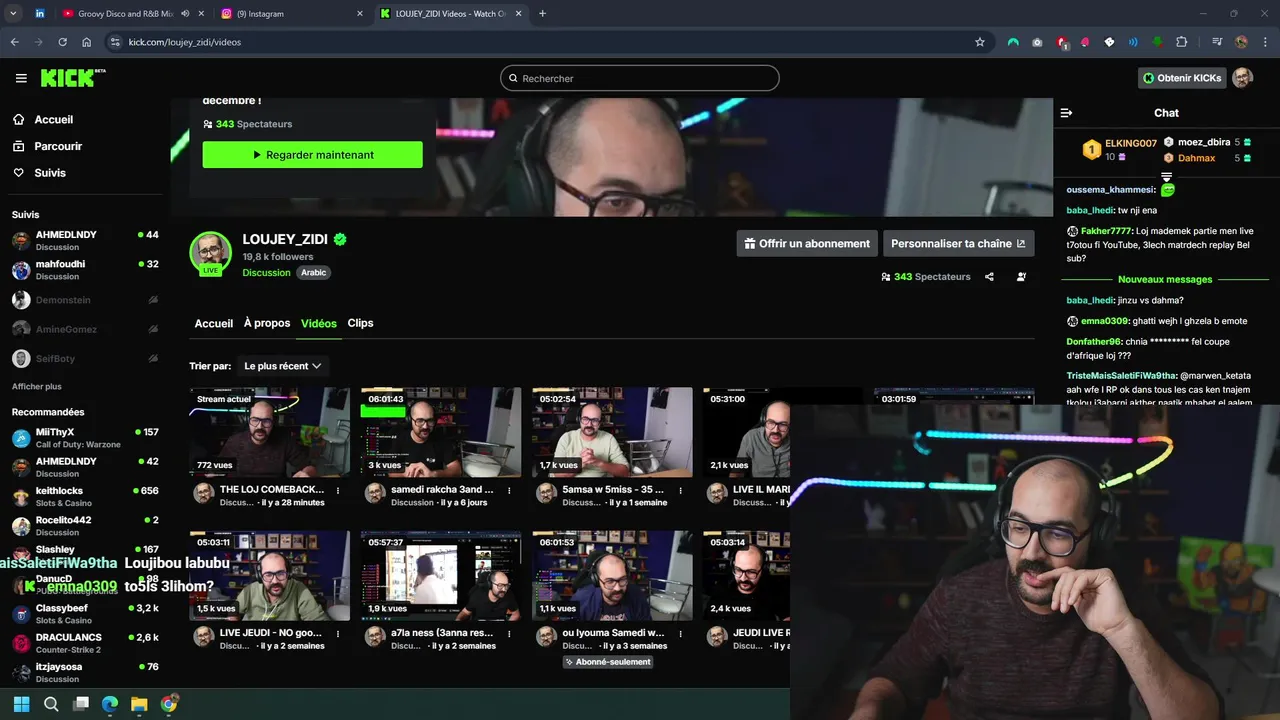Open DRACULANCS recommended channel
Image resolution: width=1280 pixels, height=720 pixels.
(x=84, y=643)
